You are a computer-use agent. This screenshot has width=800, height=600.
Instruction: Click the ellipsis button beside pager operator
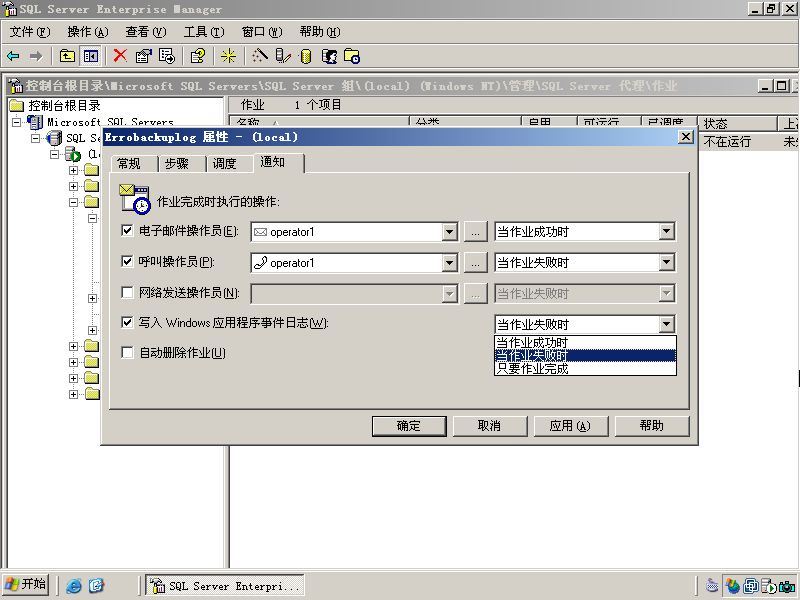(x=476, y=263)
